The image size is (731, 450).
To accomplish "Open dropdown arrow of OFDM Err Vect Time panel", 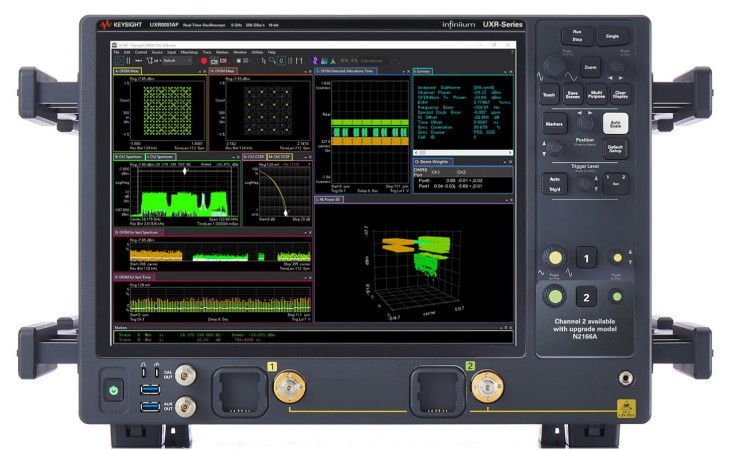I will (x=305, y=277).
